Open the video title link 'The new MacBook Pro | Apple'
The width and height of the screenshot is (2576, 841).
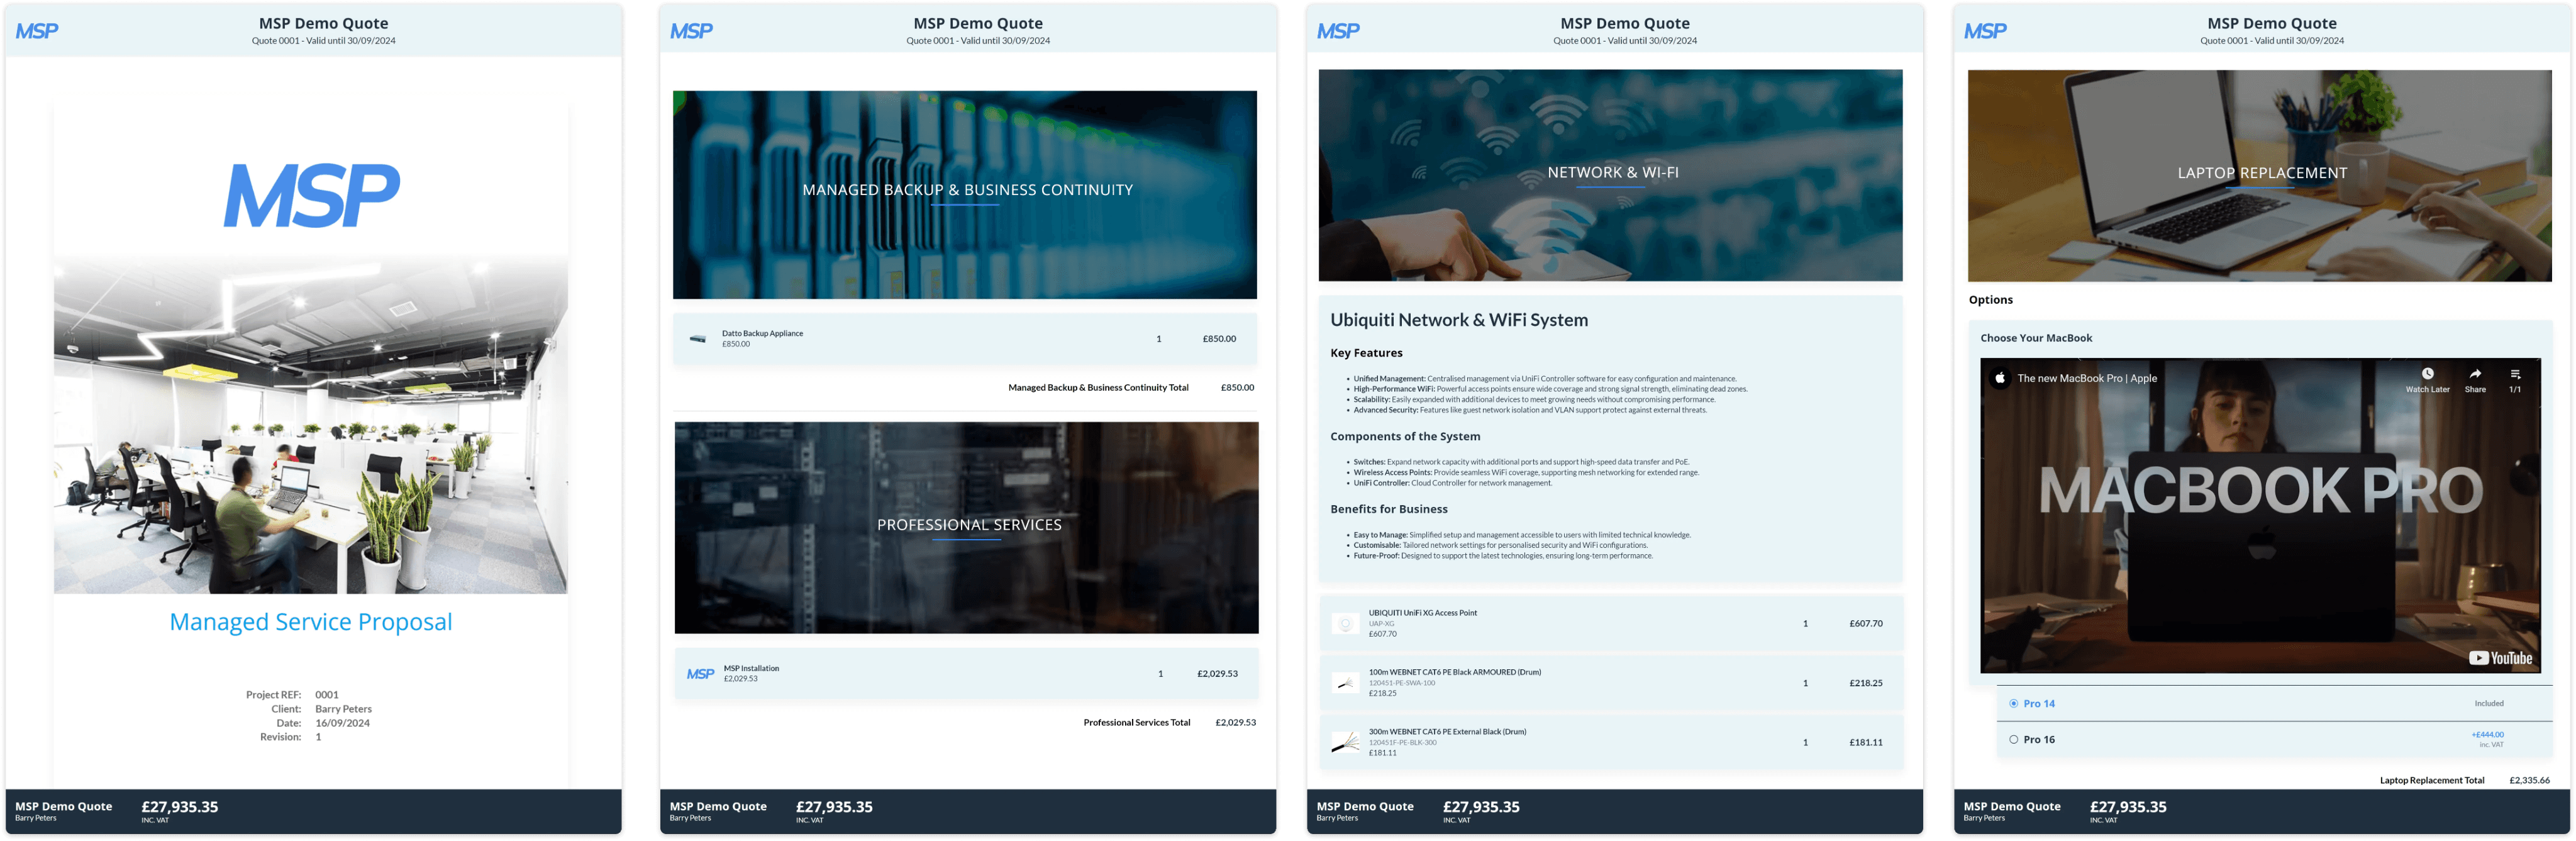click(x=2087, y=378)
